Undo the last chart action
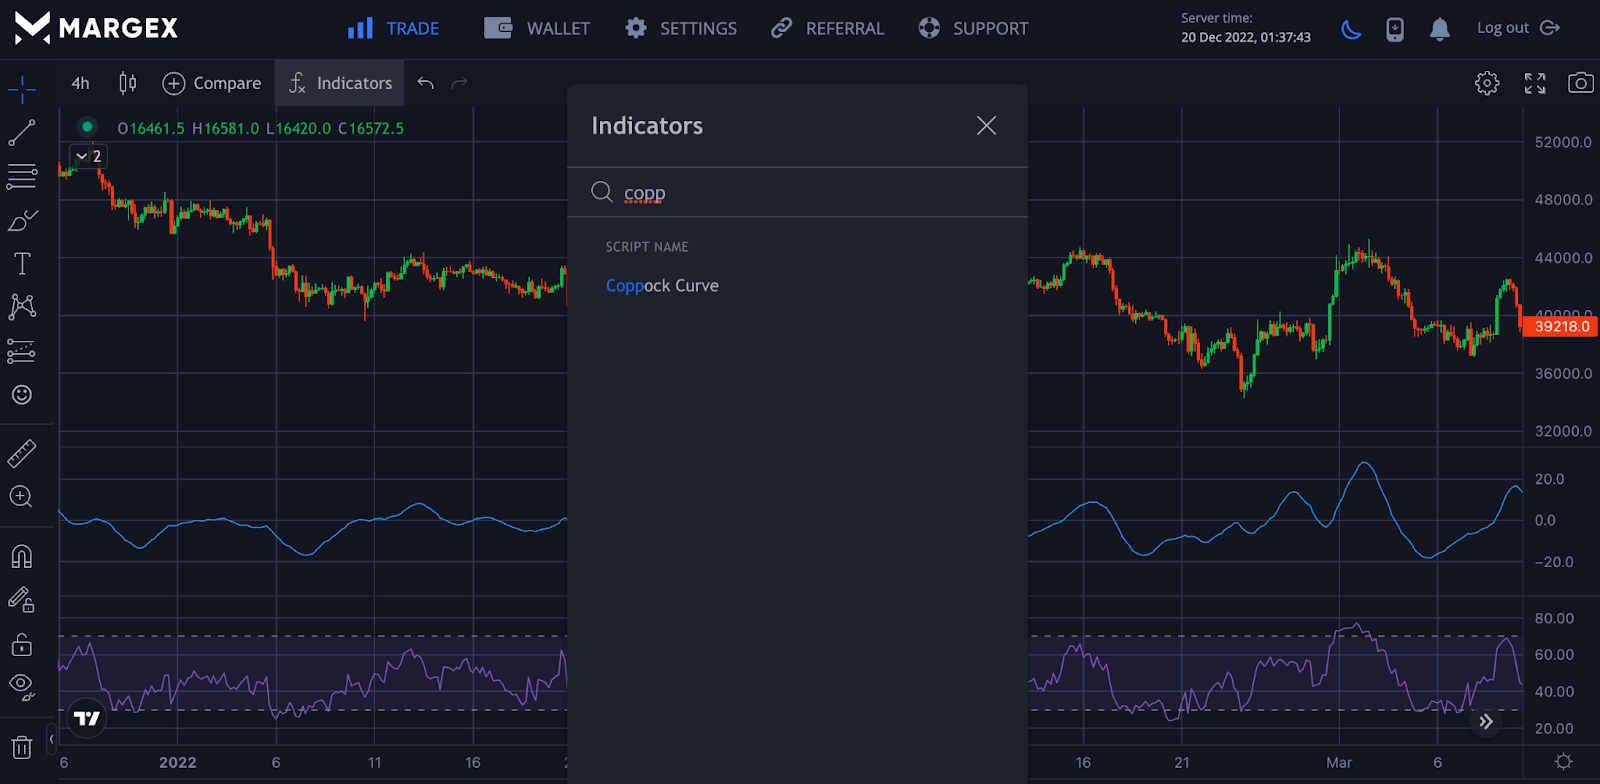 point(426,83)
